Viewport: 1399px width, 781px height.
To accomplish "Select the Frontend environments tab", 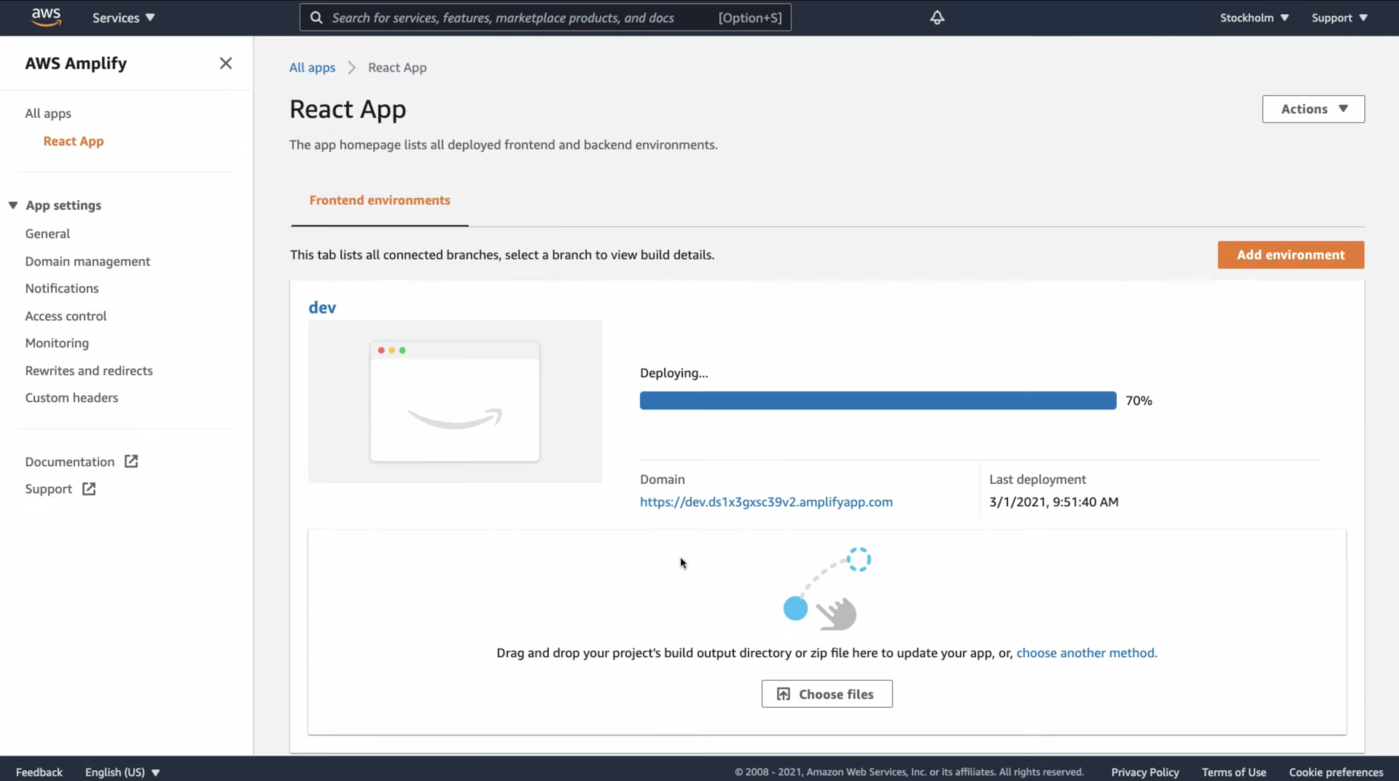I will [x=379, y=200].
